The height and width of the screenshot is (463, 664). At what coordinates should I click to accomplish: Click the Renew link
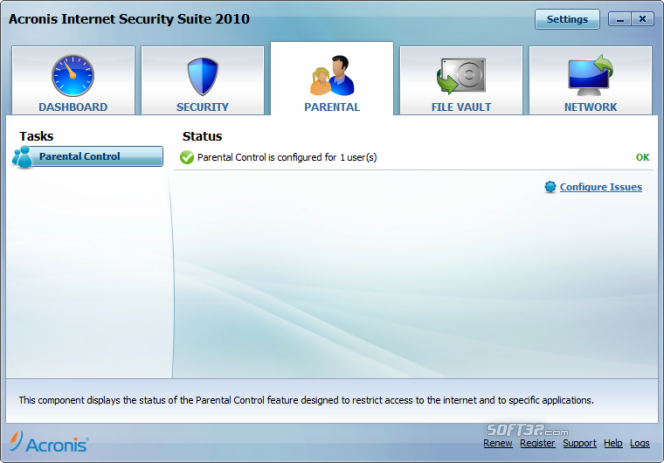click(498, 443)
